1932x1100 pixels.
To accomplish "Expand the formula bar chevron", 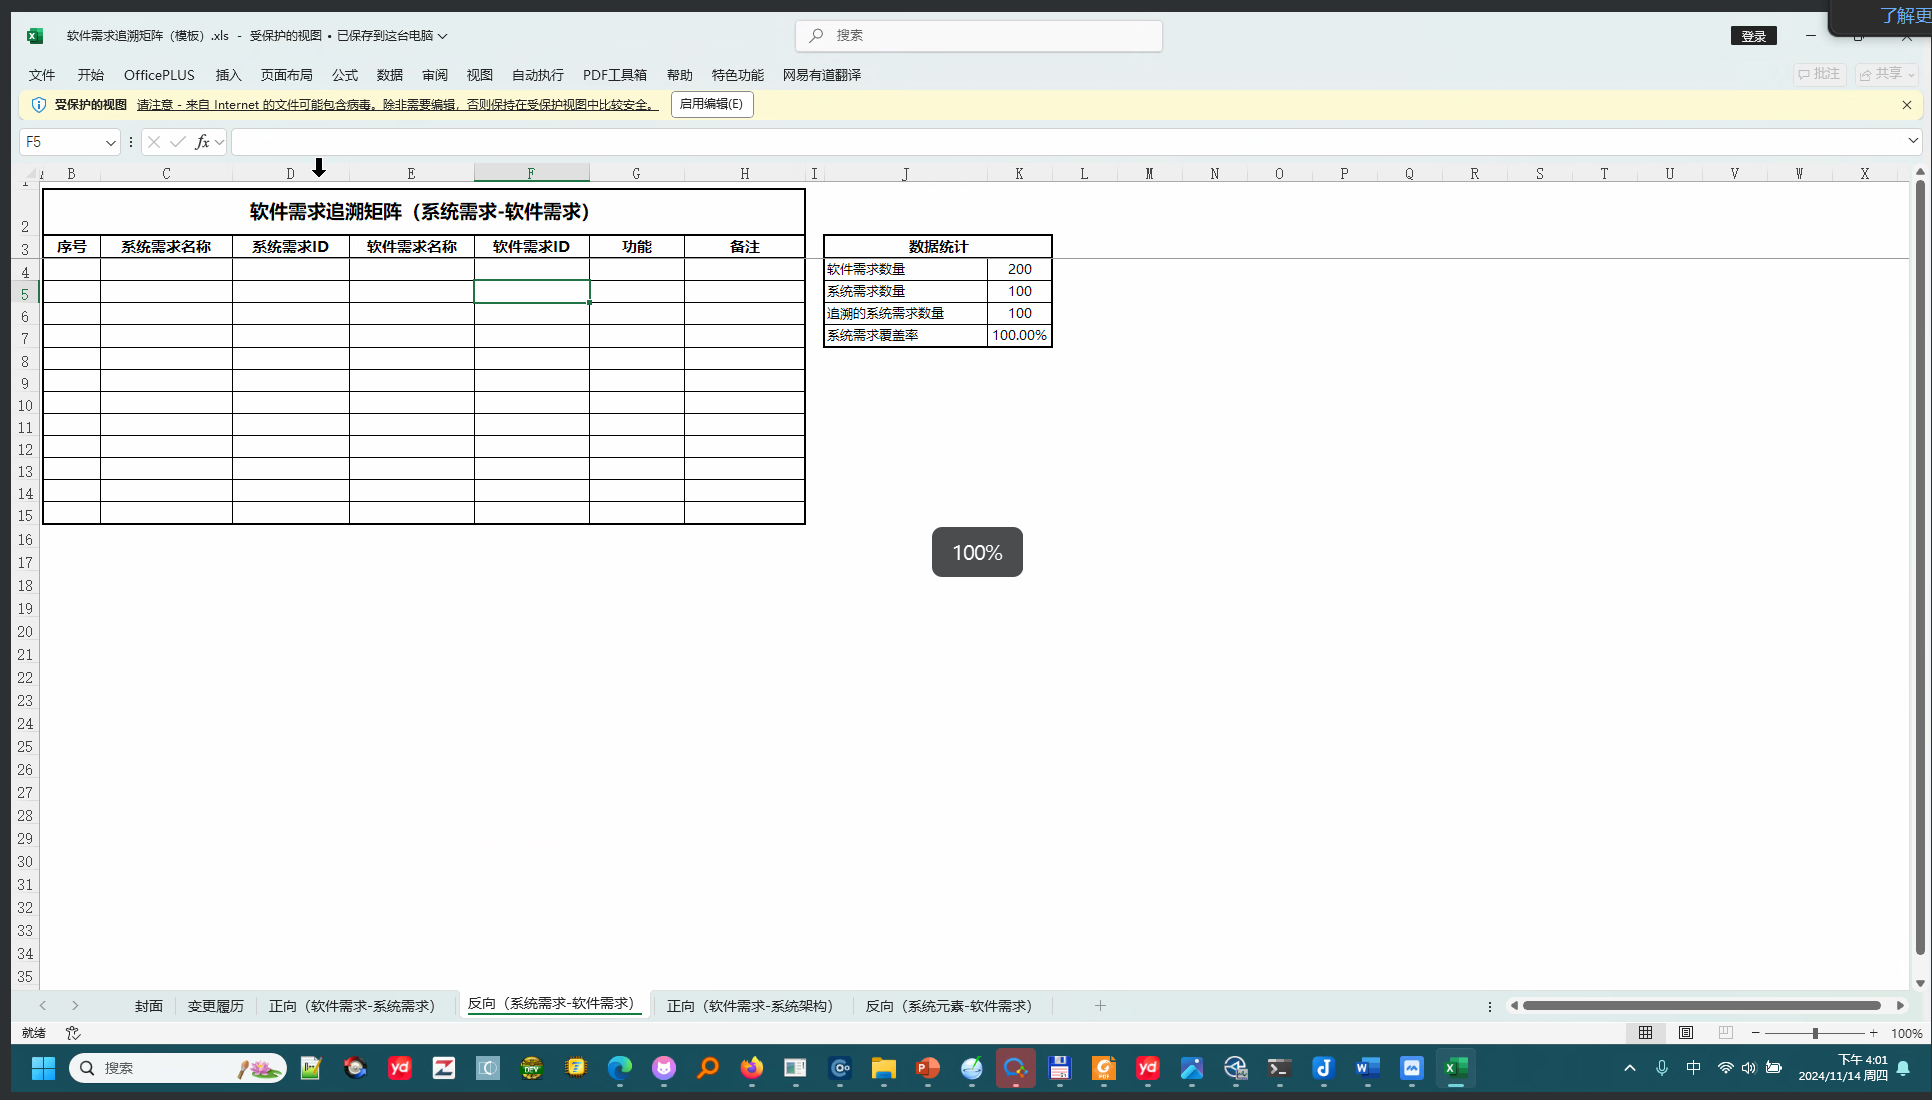I will 1913,141.
